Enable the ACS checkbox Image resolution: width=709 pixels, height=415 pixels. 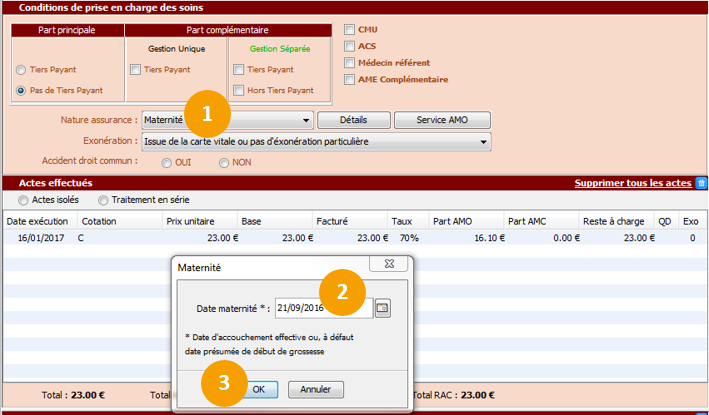coord(349,46)
